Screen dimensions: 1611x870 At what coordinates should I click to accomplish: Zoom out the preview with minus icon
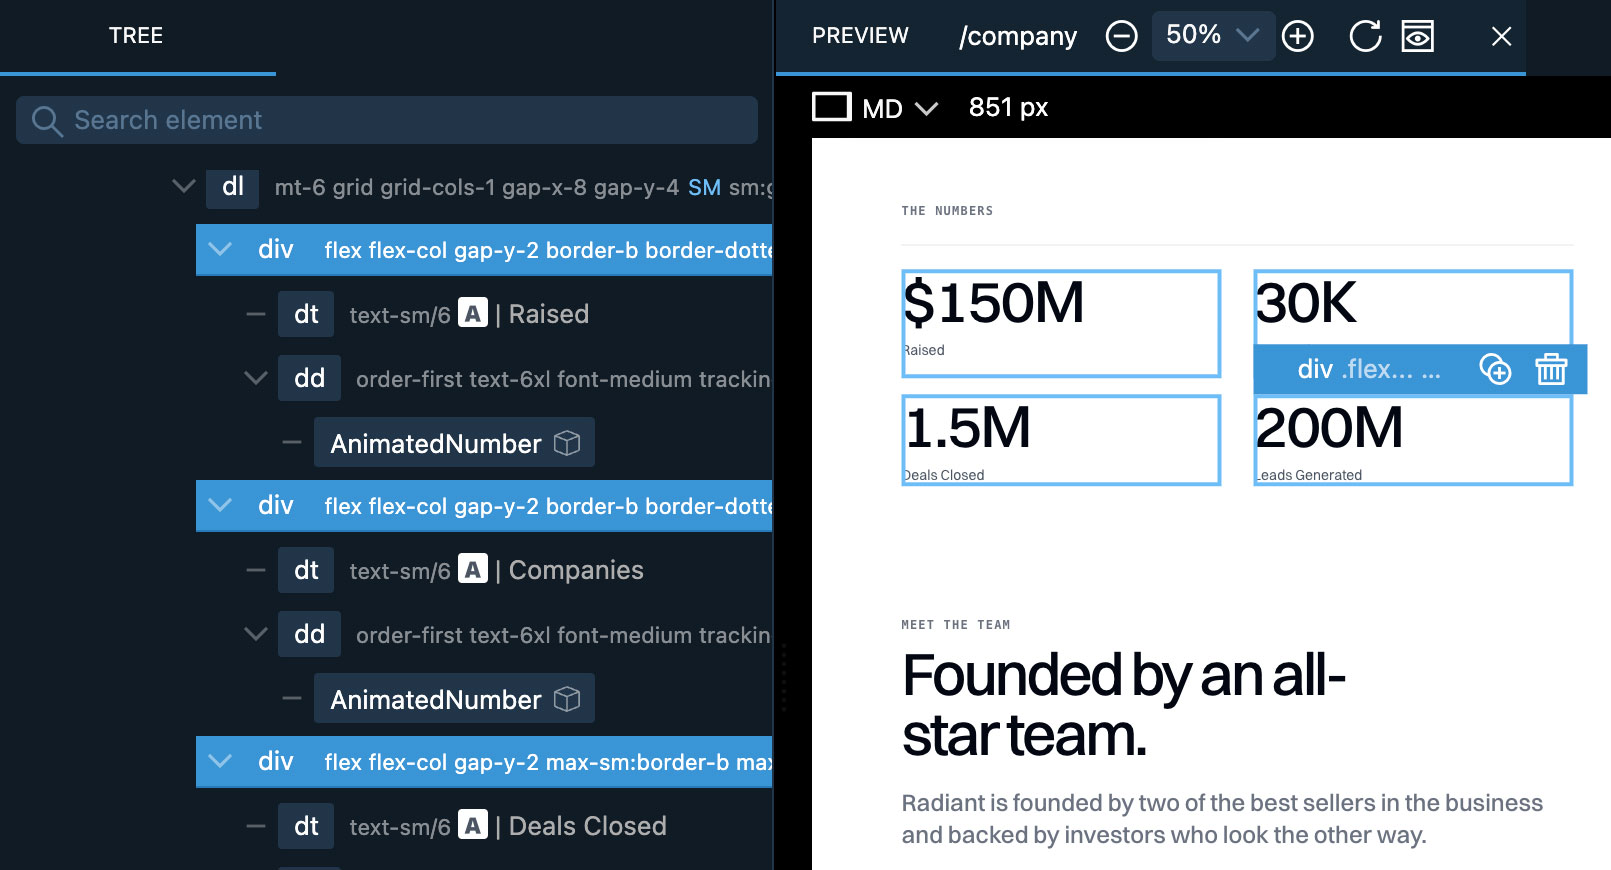point(1121,37)
